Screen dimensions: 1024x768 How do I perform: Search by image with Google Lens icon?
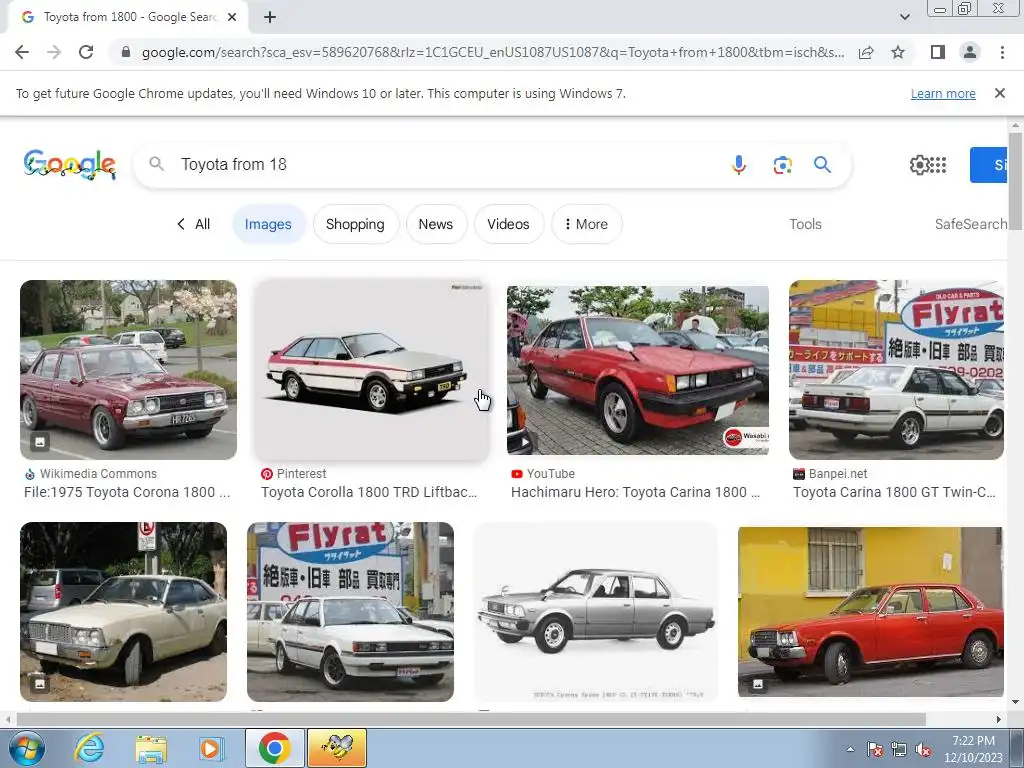[782, 165]
